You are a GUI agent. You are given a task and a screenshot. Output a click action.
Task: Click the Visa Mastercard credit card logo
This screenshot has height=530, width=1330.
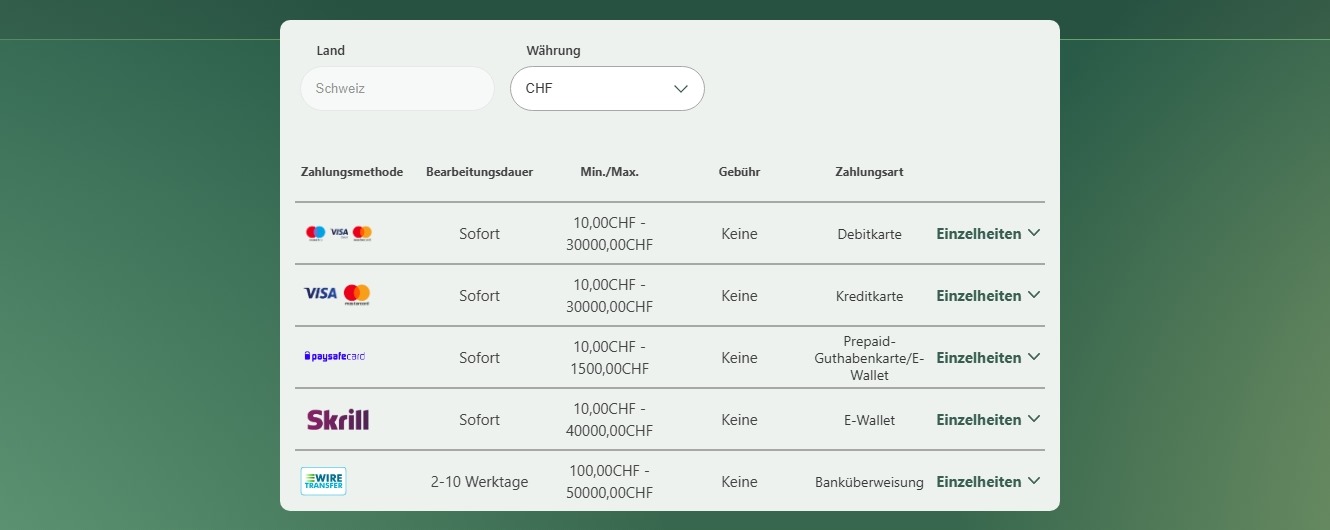click(x=337, y=295)
